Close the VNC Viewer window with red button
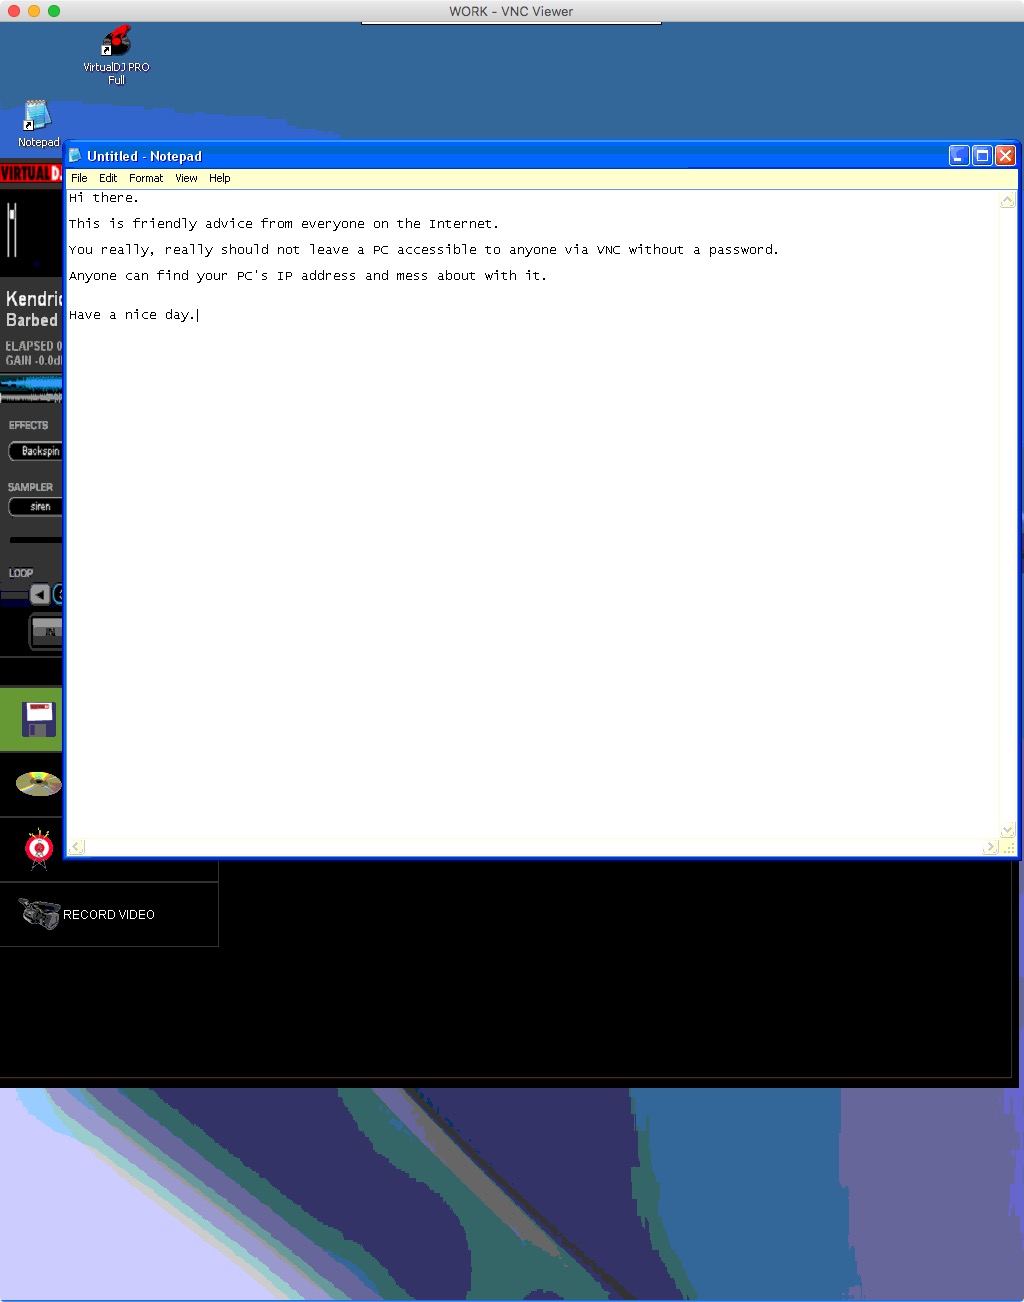The width and height of the screenshot is (1024, 1302). 14,11
